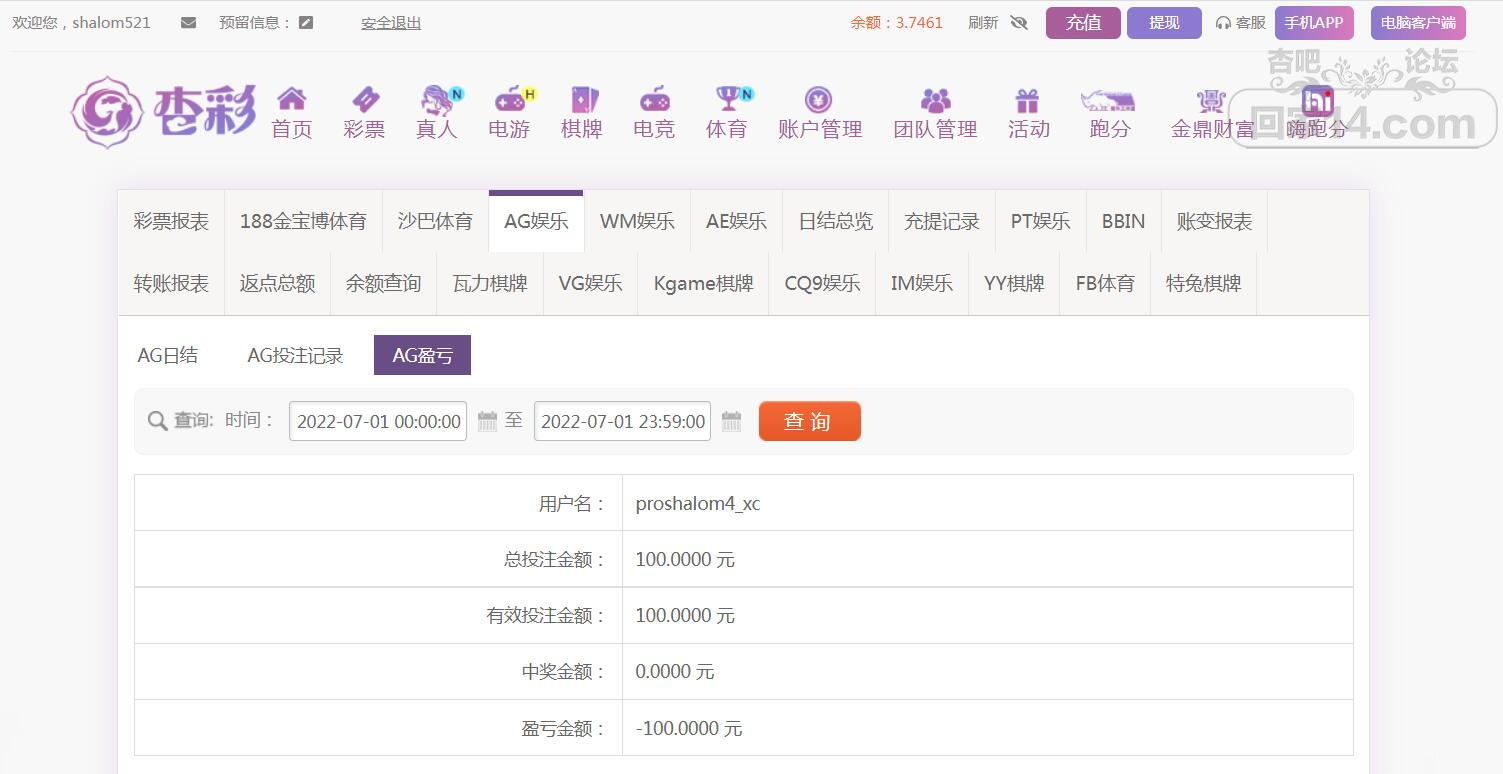
Task: Open 账户管理 account management icon
Action: (x=819, y=99)
